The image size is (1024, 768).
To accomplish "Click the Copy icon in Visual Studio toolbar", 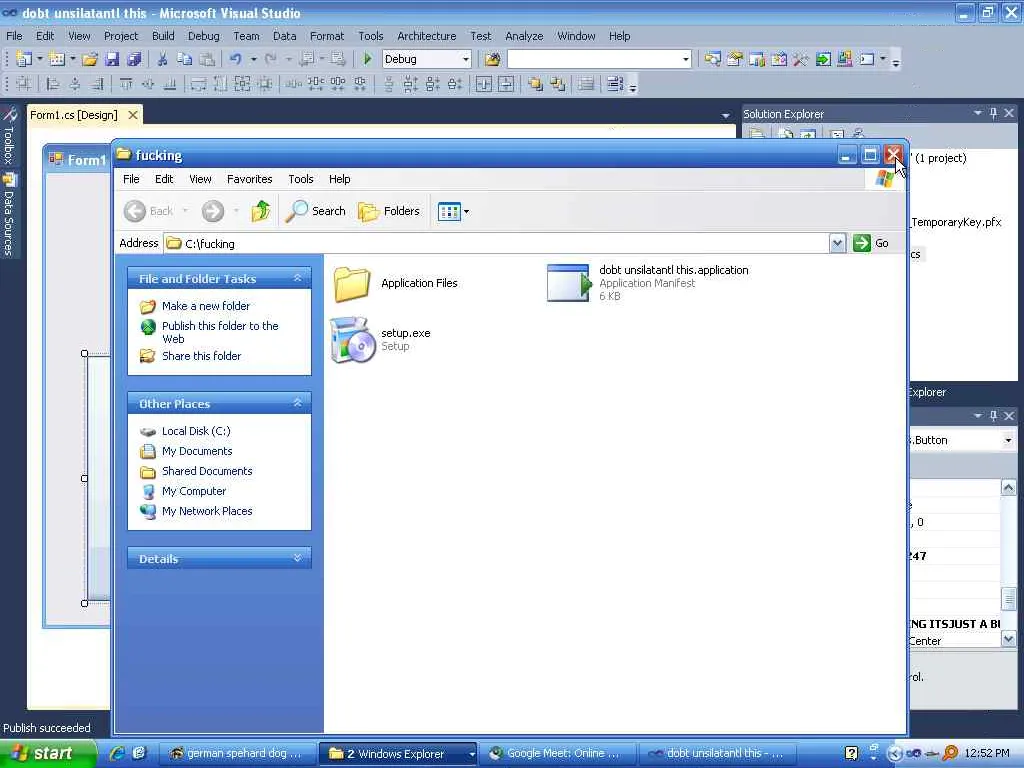I will coord(185,59).
